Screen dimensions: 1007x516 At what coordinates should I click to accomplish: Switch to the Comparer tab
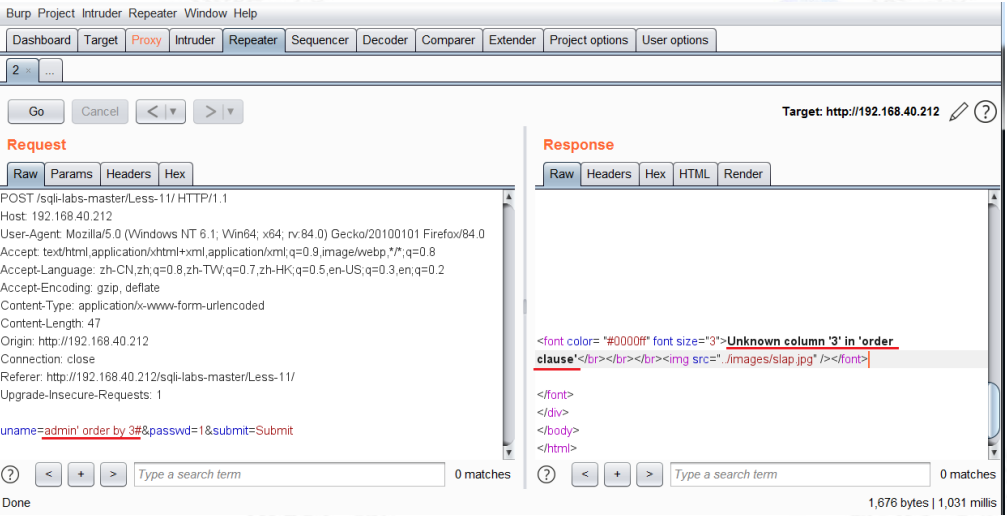[x=448, y=40]
